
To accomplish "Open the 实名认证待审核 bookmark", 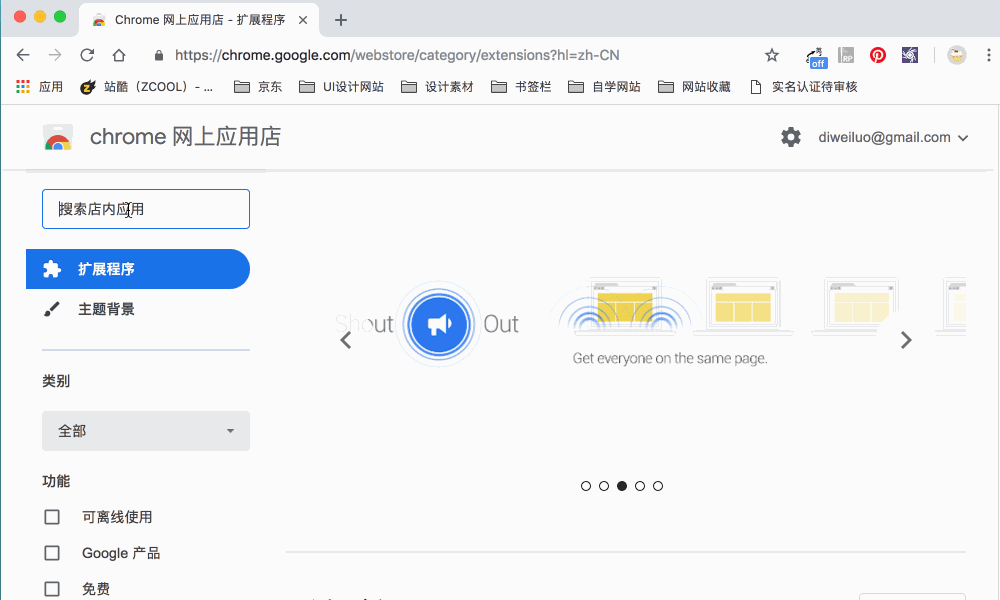I will point(804,87).
